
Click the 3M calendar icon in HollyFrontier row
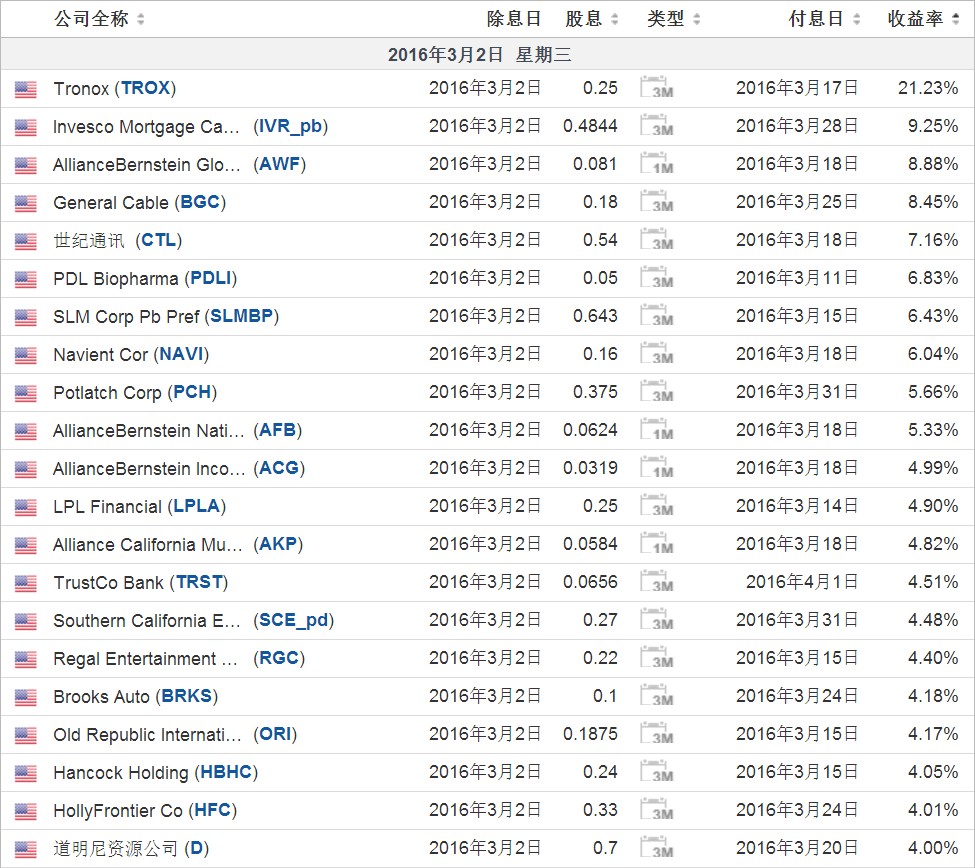tap(656, 811)
